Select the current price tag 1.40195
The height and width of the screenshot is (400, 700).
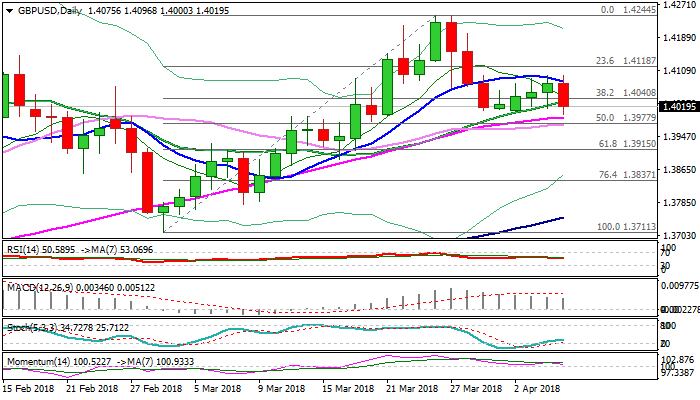tap(678, 105)
